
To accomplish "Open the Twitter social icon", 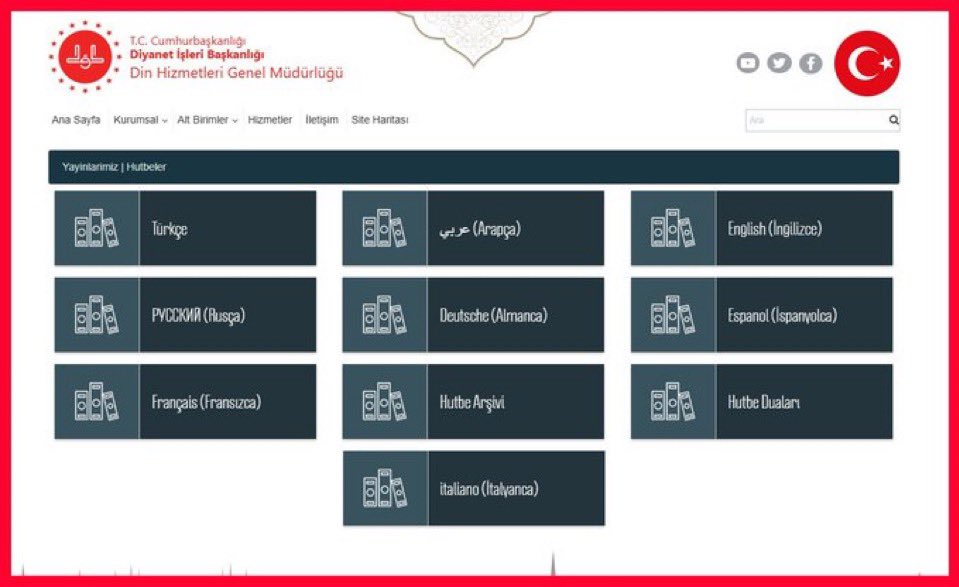I will 779,63.
